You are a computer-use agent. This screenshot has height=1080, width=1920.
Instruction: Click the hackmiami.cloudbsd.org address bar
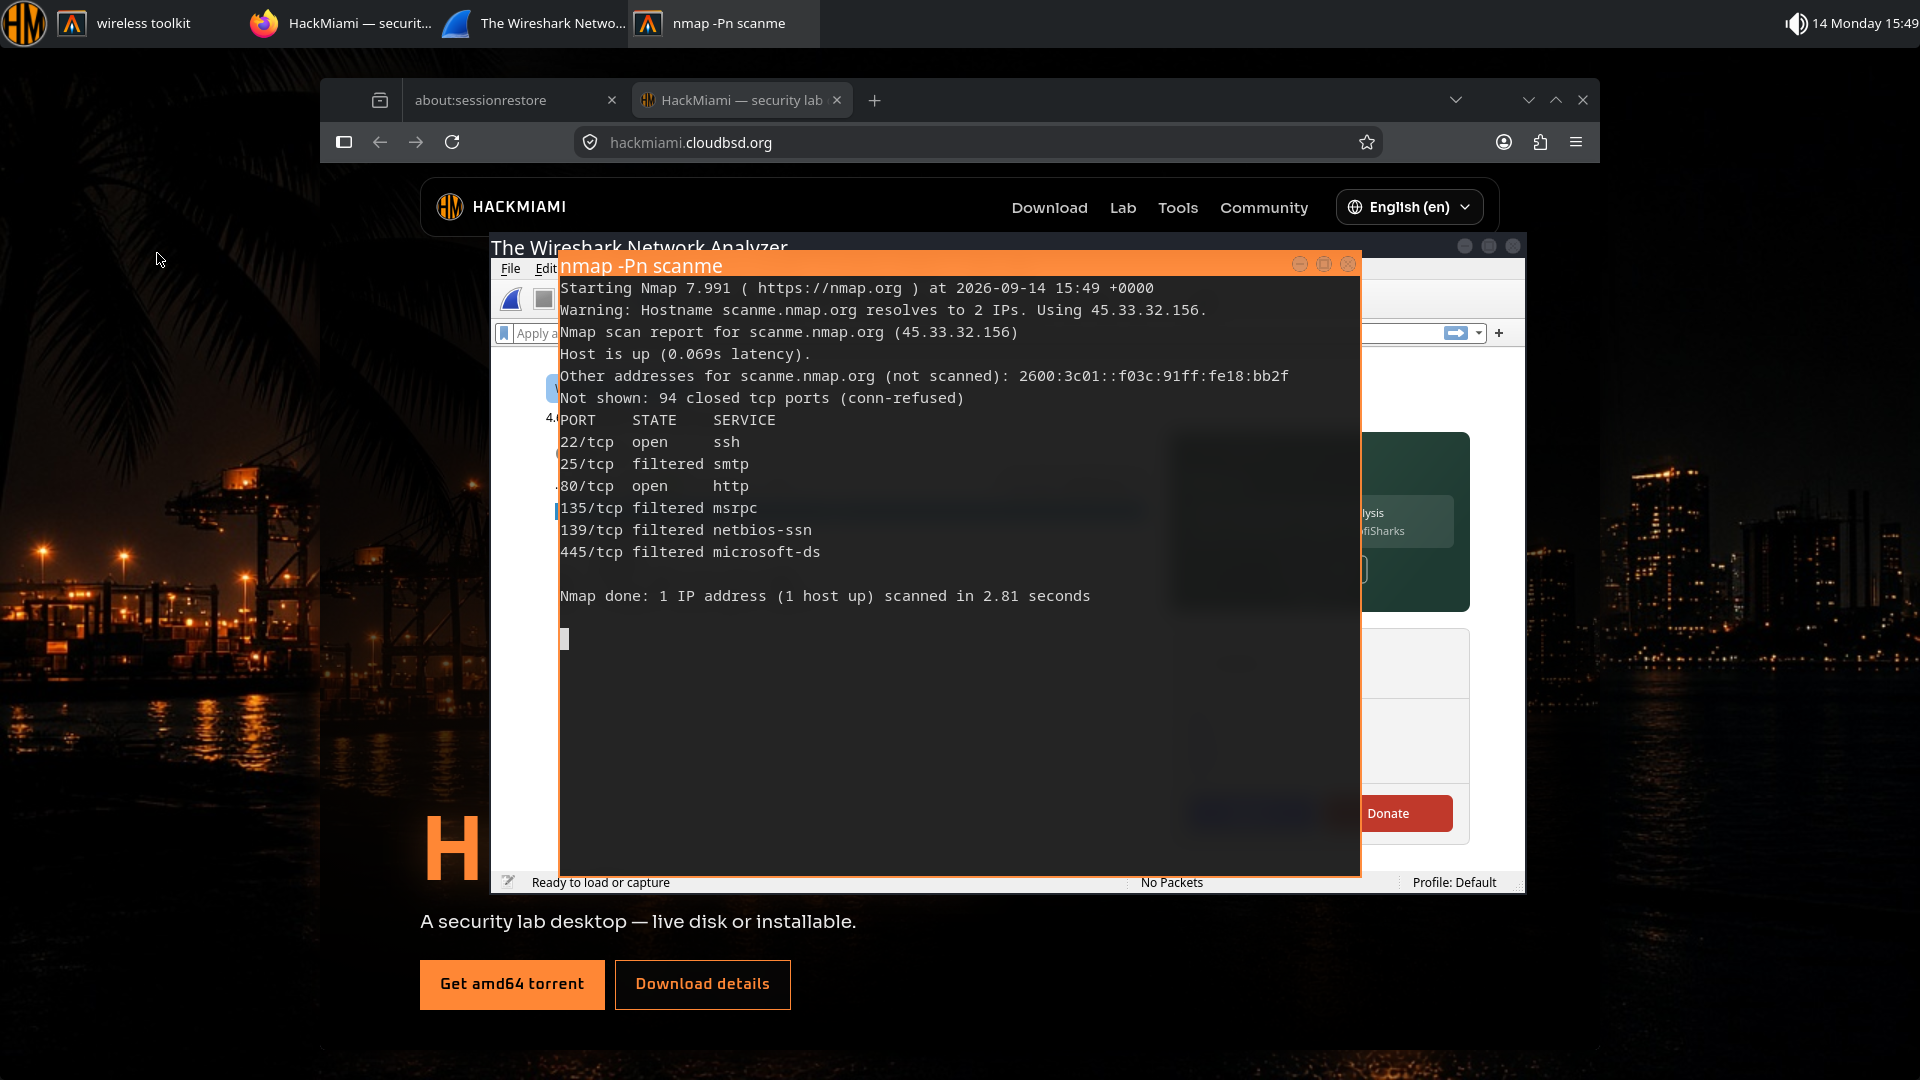pyautogui.click(x=977, y=142)
